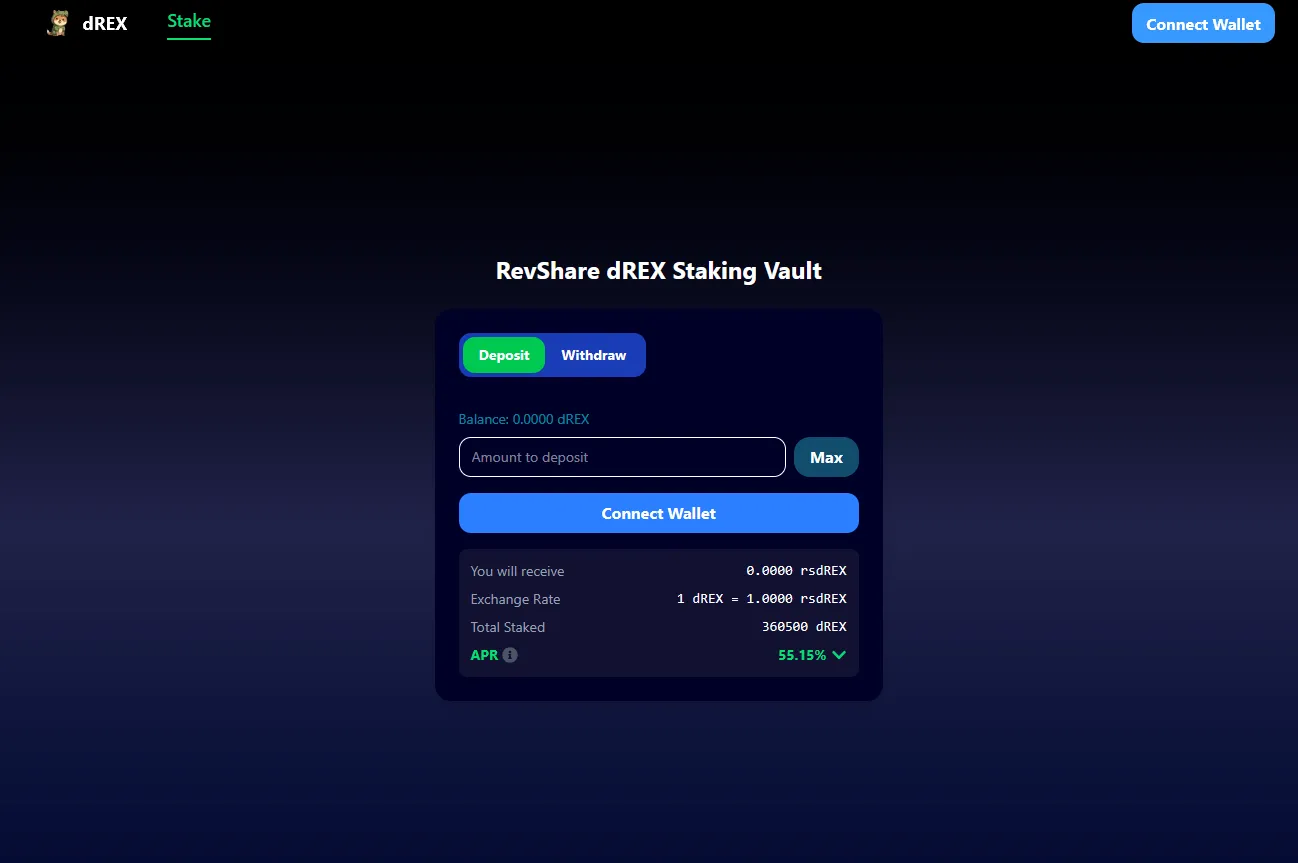Click the 0.0000 rsdREX receive value

pyautogui.click(x=796, y=571)
